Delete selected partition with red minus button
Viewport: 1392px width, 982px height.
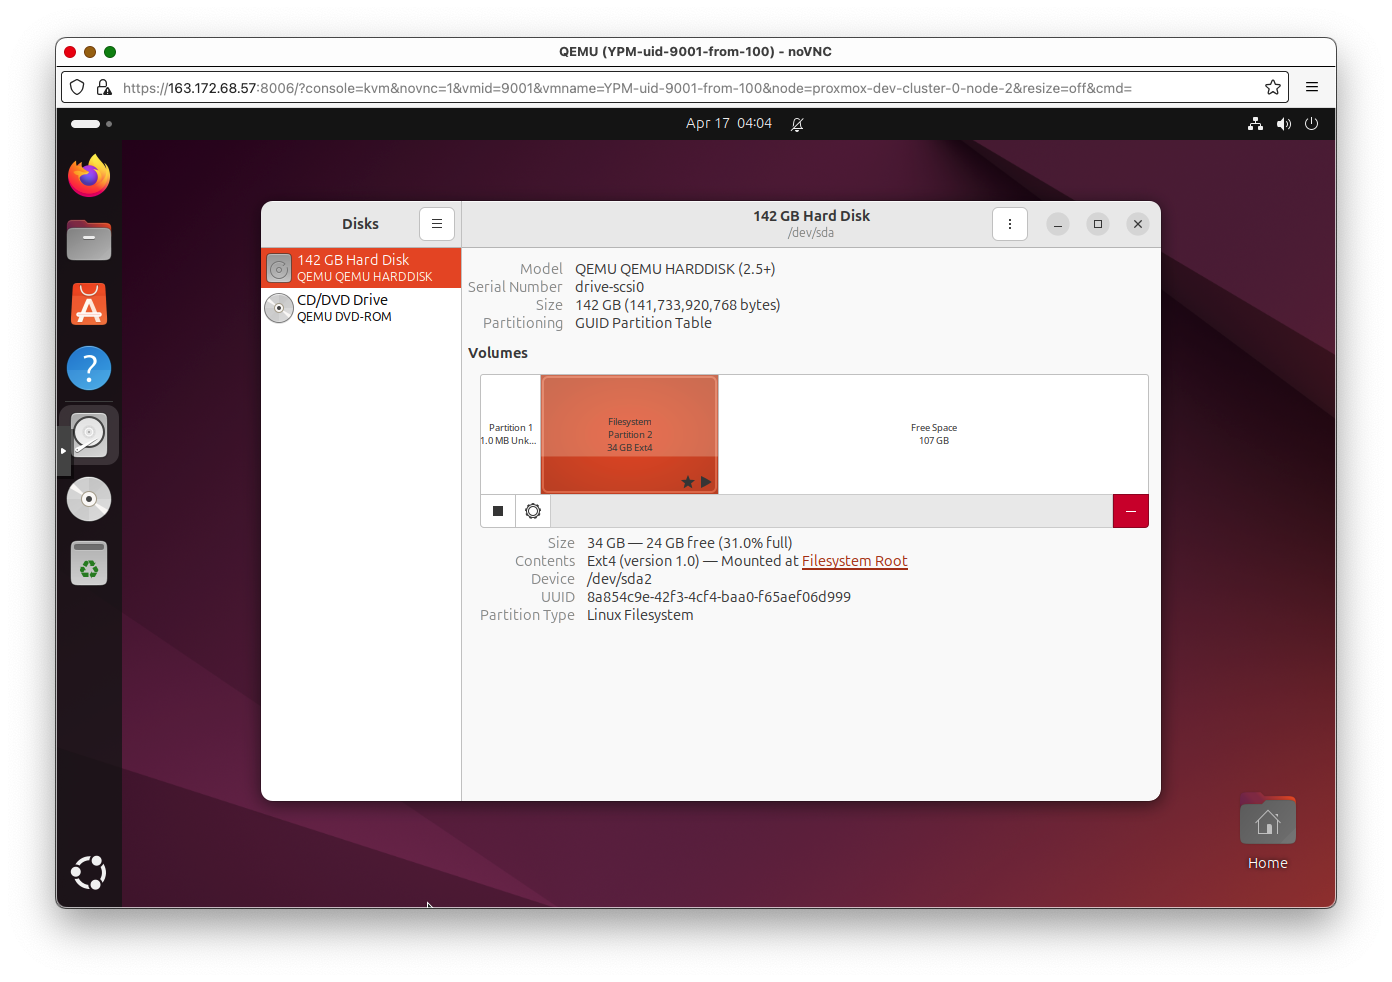point(1130,511)
